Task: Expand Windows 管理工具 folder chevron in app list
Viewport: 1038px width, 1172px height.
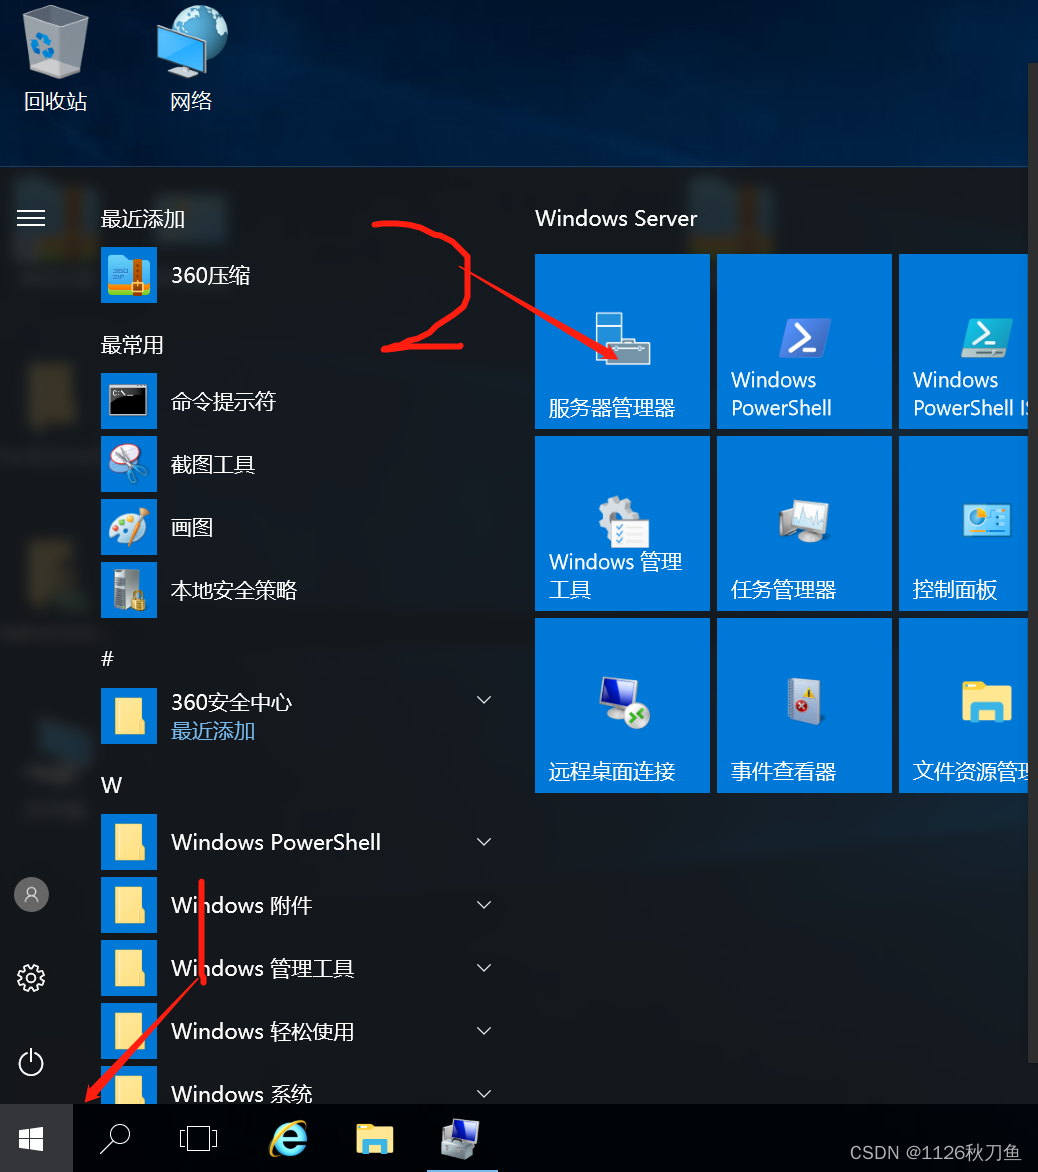Action: coord(484,968)
